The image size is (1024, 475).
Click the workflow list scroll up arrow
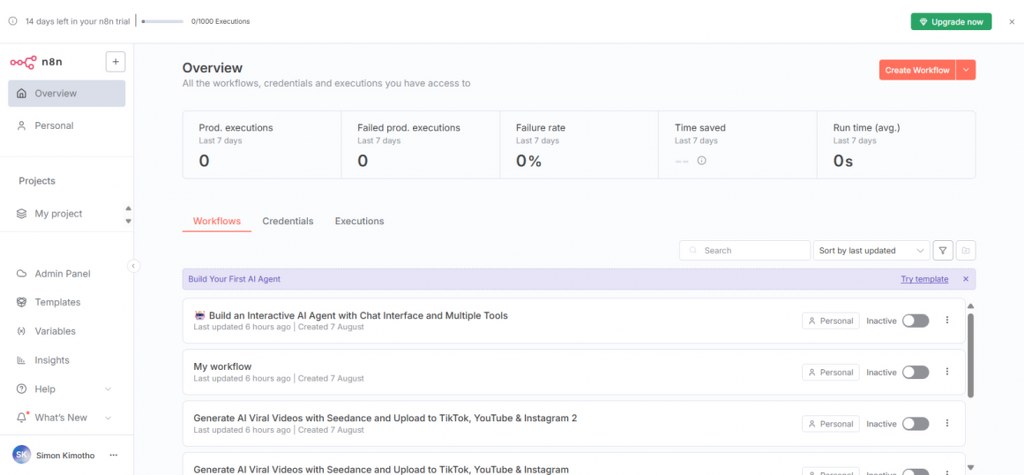point(970,306)
